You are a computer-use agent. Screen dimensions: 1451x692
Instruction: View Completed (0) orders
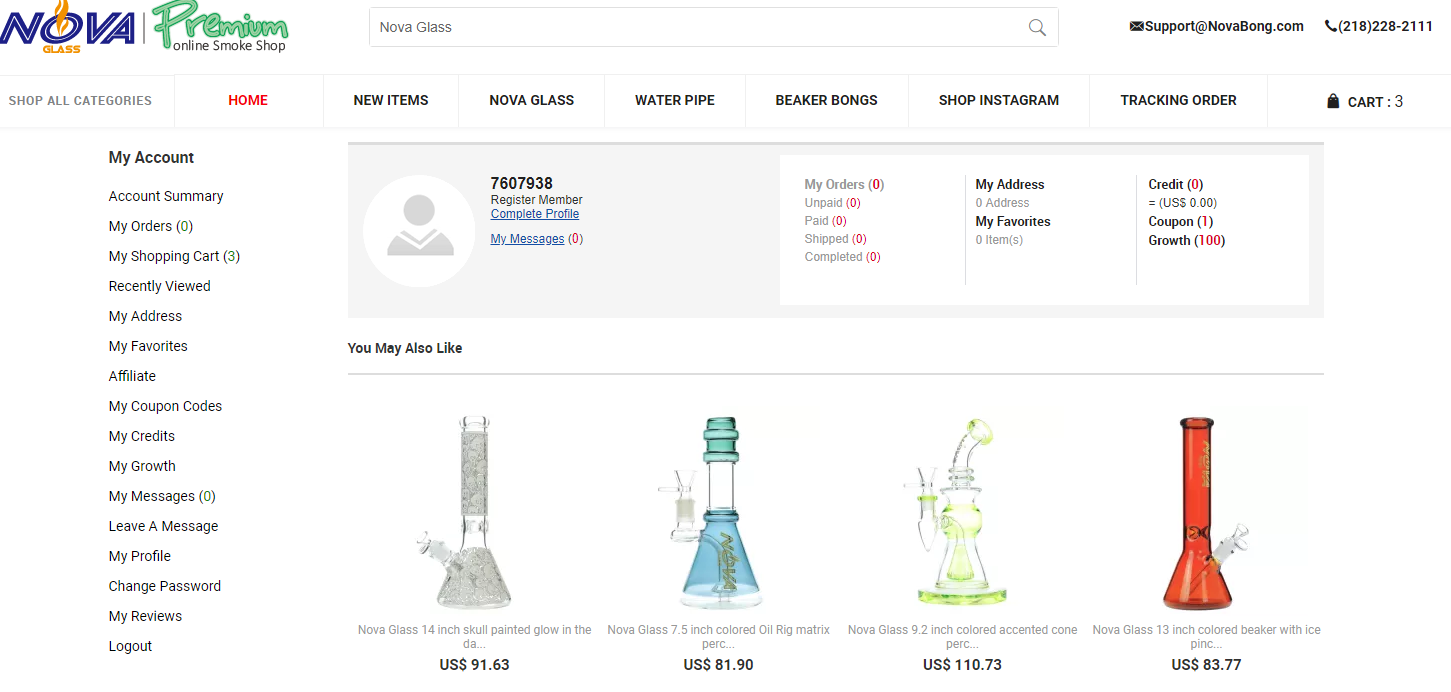tap(842, 257)
